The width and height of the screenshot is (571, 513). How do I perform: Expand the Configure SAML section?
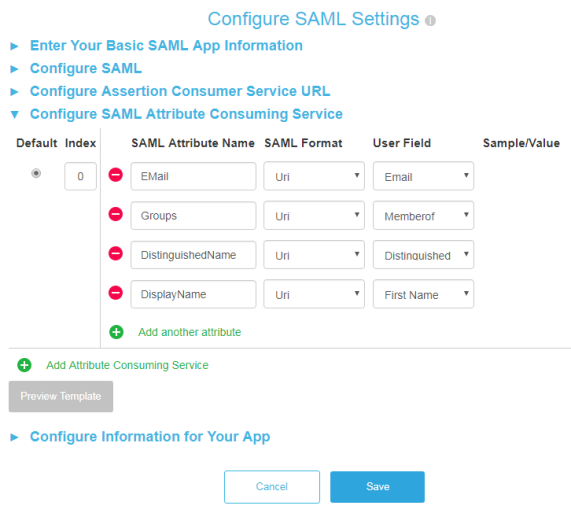pyautogui.click(x=86, y=68)
